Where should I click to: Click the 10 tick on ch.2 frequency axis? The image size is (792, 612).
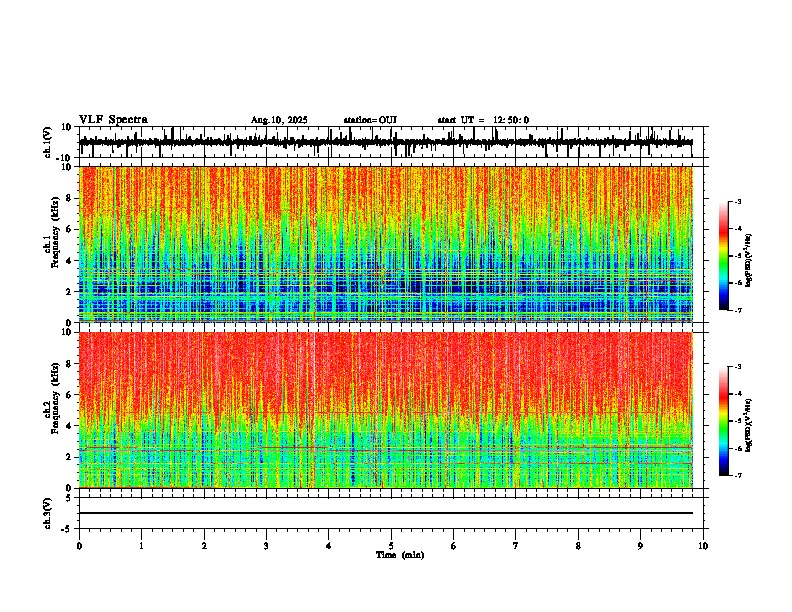67,332
